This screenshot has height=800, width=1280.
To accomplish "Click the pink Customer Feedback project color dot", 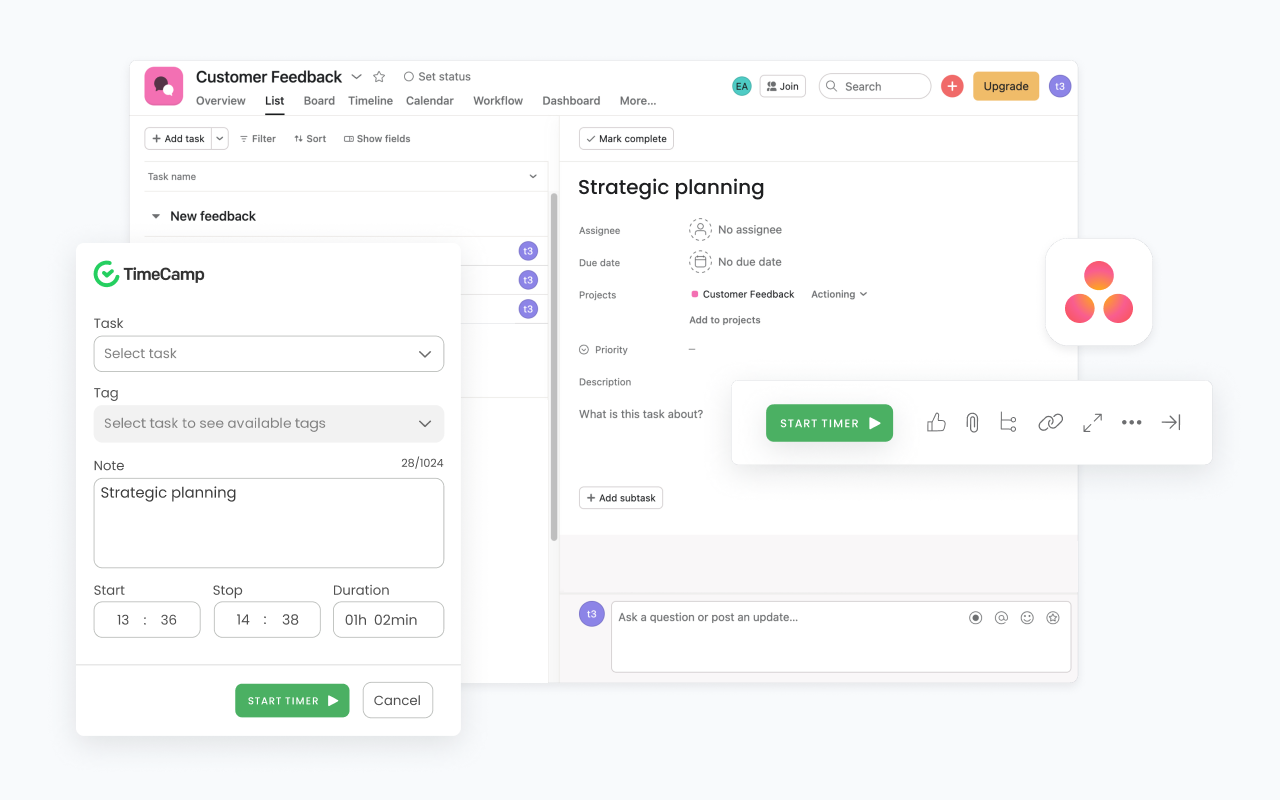I will [x=697, y=294].
